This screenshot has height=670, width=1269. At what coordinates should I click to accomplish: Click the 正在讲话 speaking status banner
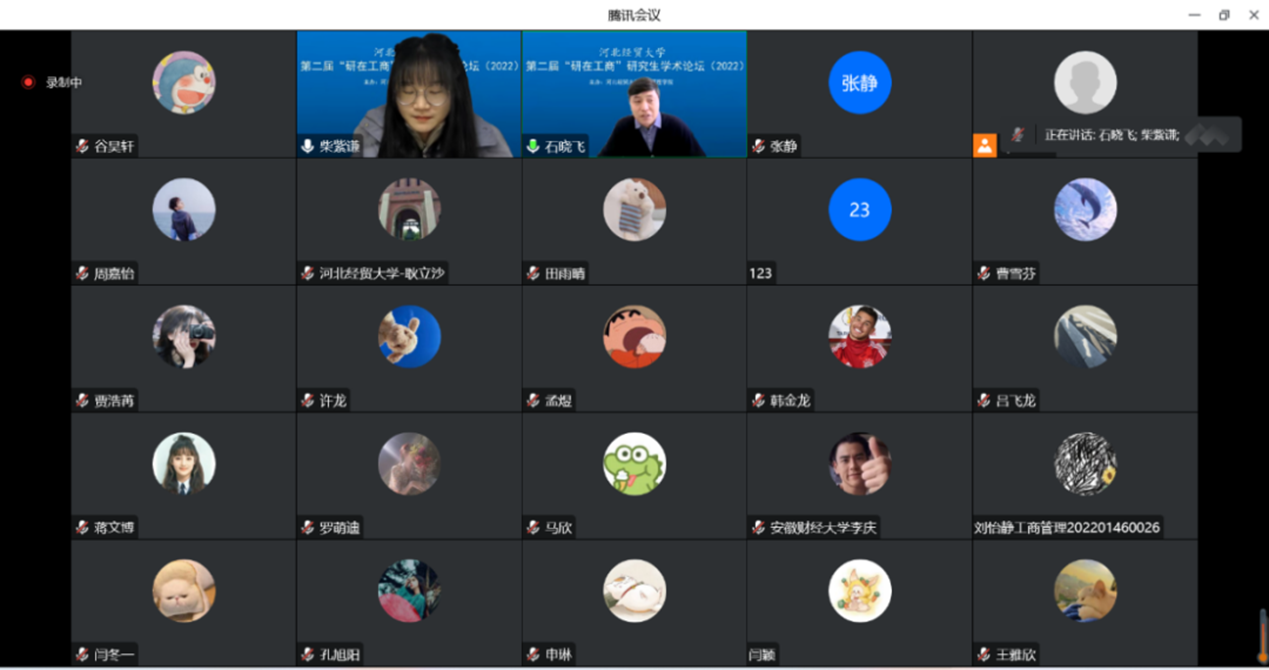[x=1122, y=134]
